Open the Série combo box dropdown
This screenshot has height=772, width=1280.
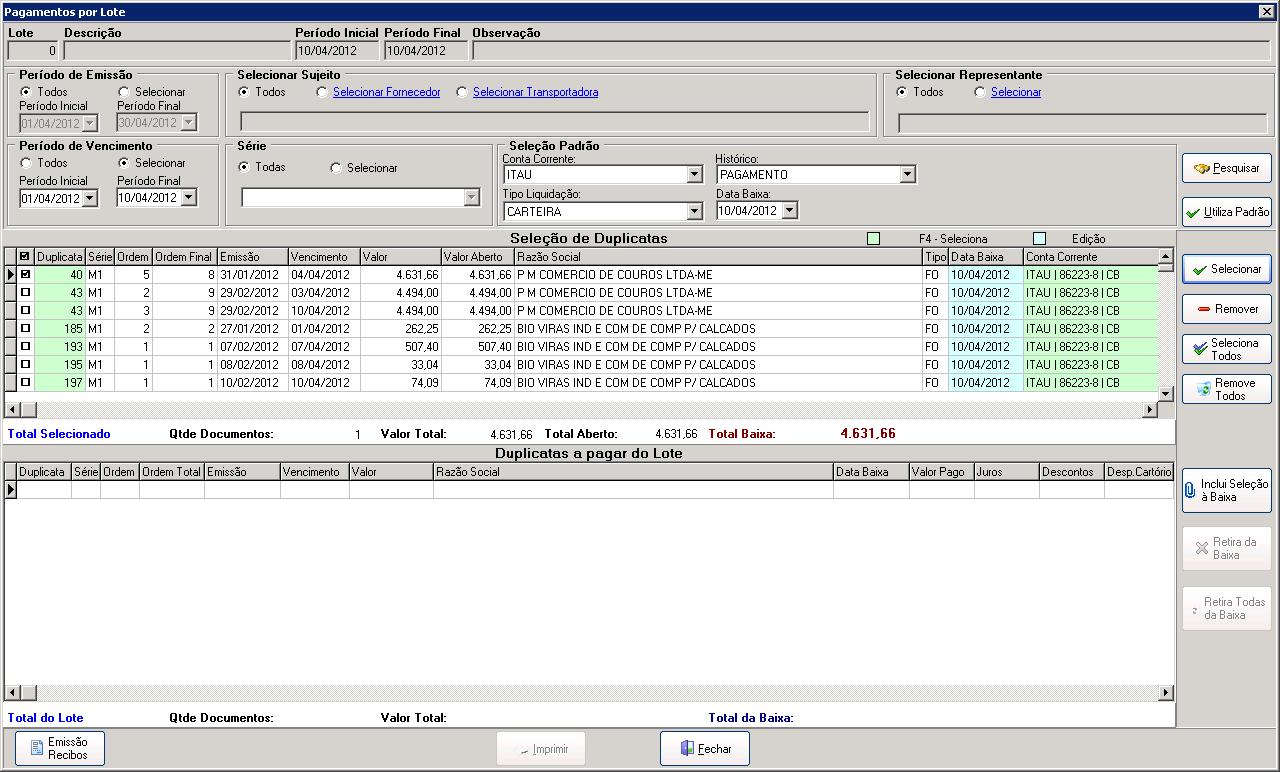click(472, 198)
